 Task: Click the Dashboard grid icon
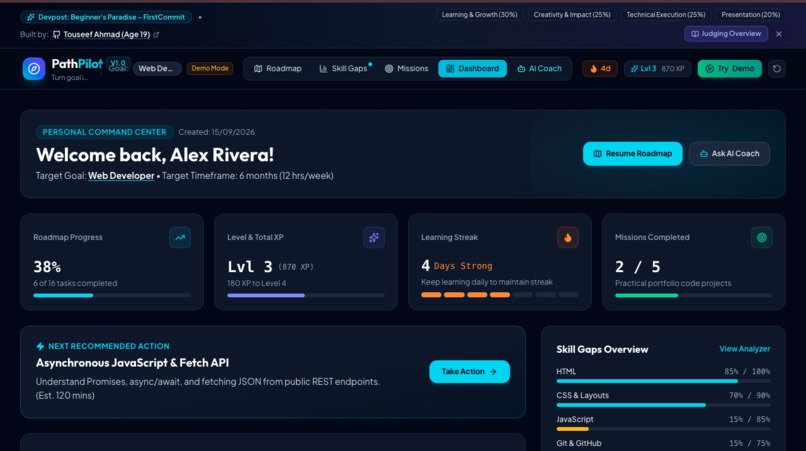pyautogui.click(x=450, y=69)
